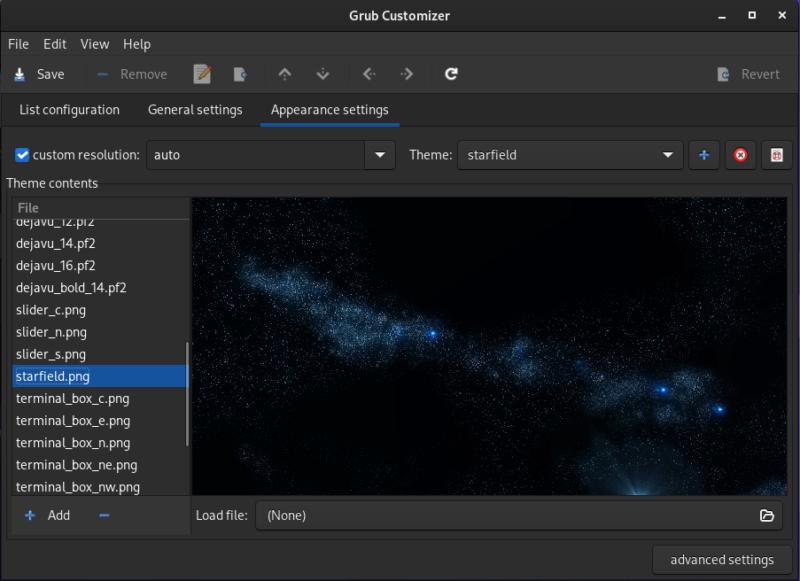
Task: Select the Edit entry pencil icon
Action: point(203,73)
